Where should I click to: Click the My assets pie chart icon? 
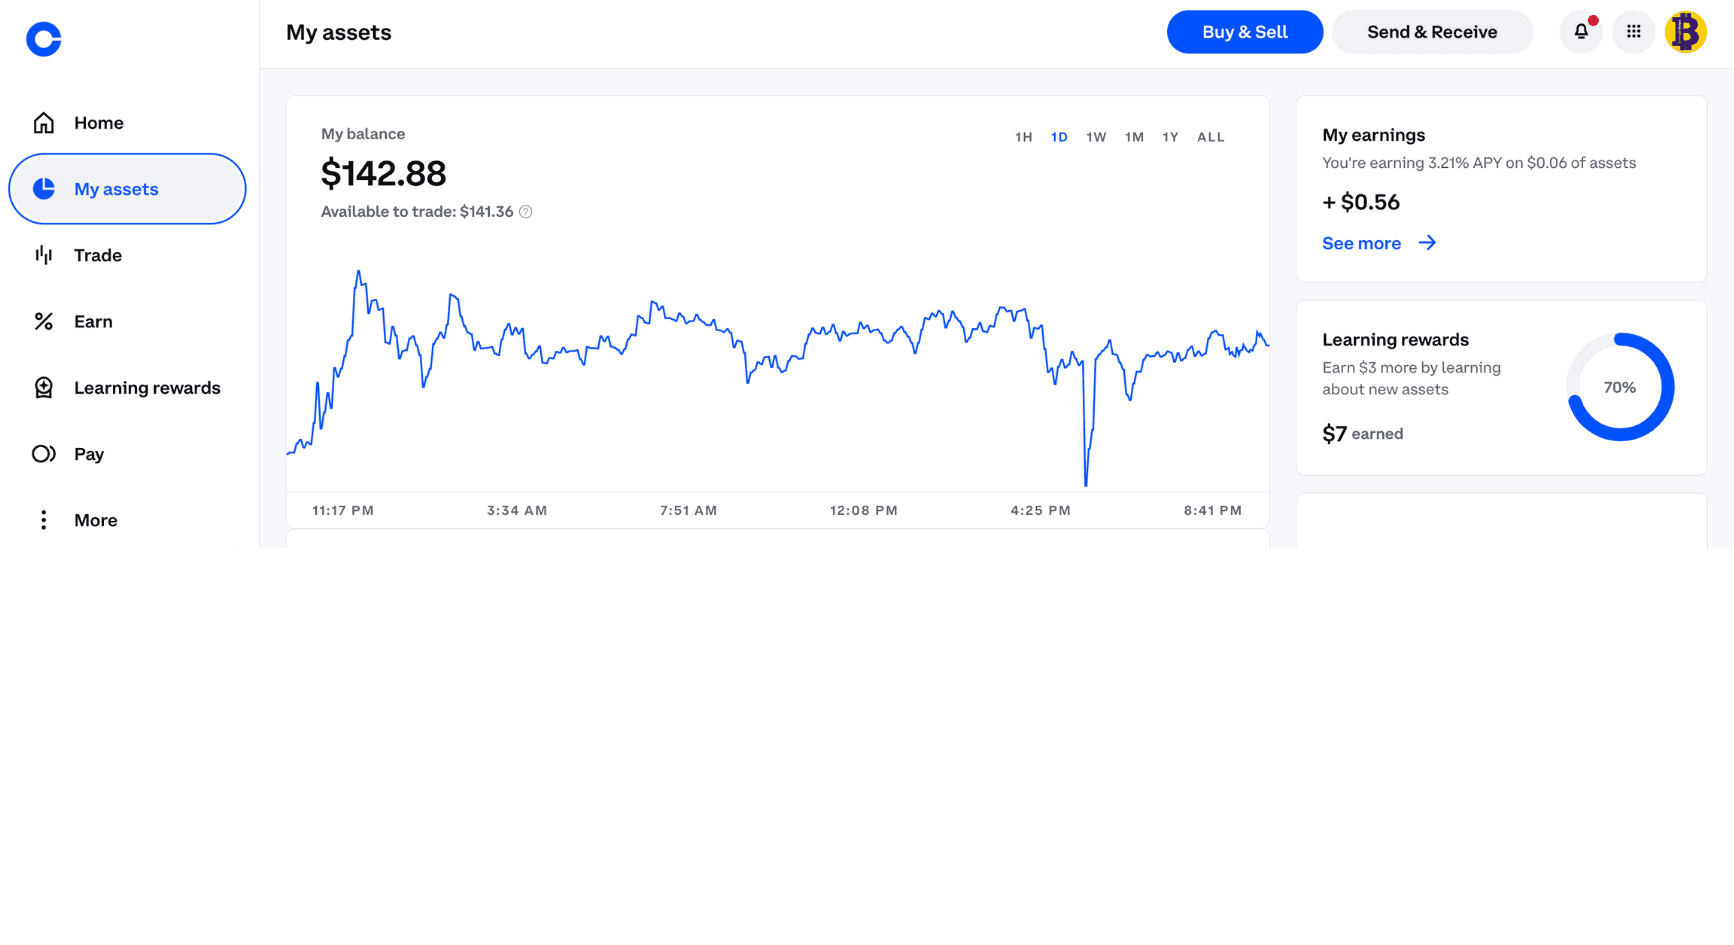[x=44, y=189]
